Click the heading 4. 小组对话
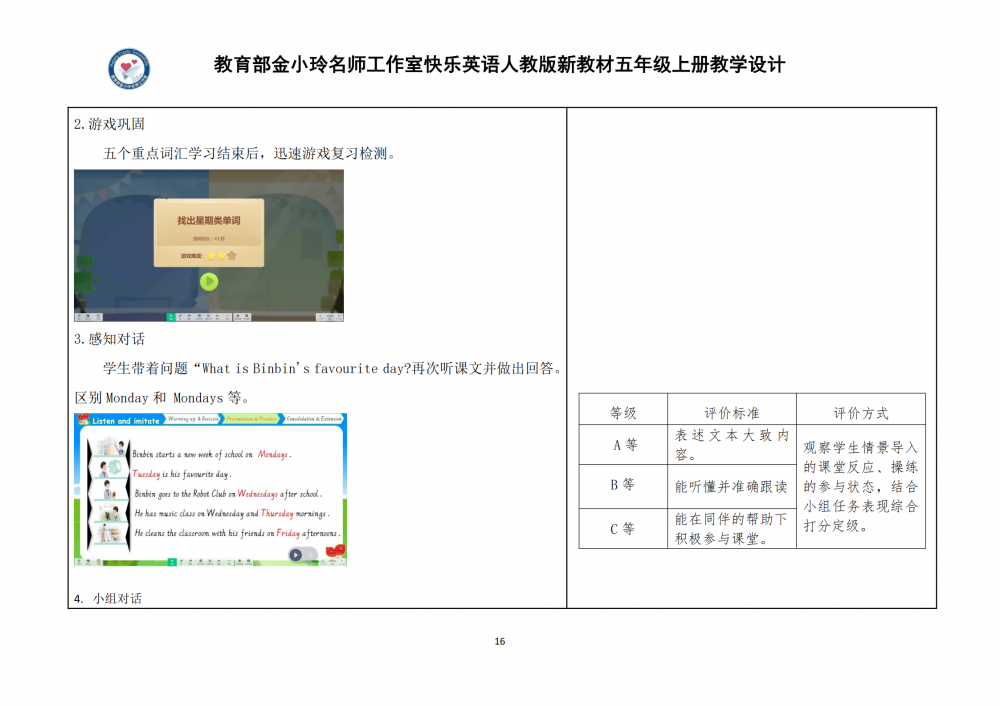This screenshot has height=706, width=1000. tap(108, 598)
